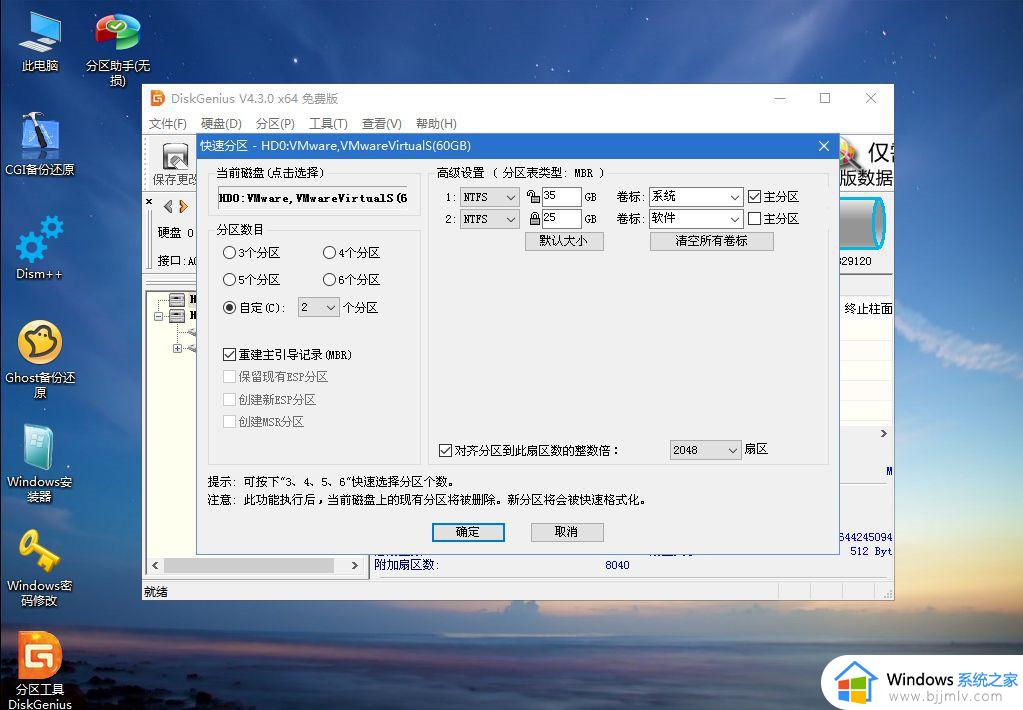Open Ghost备份还原 desktop icon

click(40, 359)
